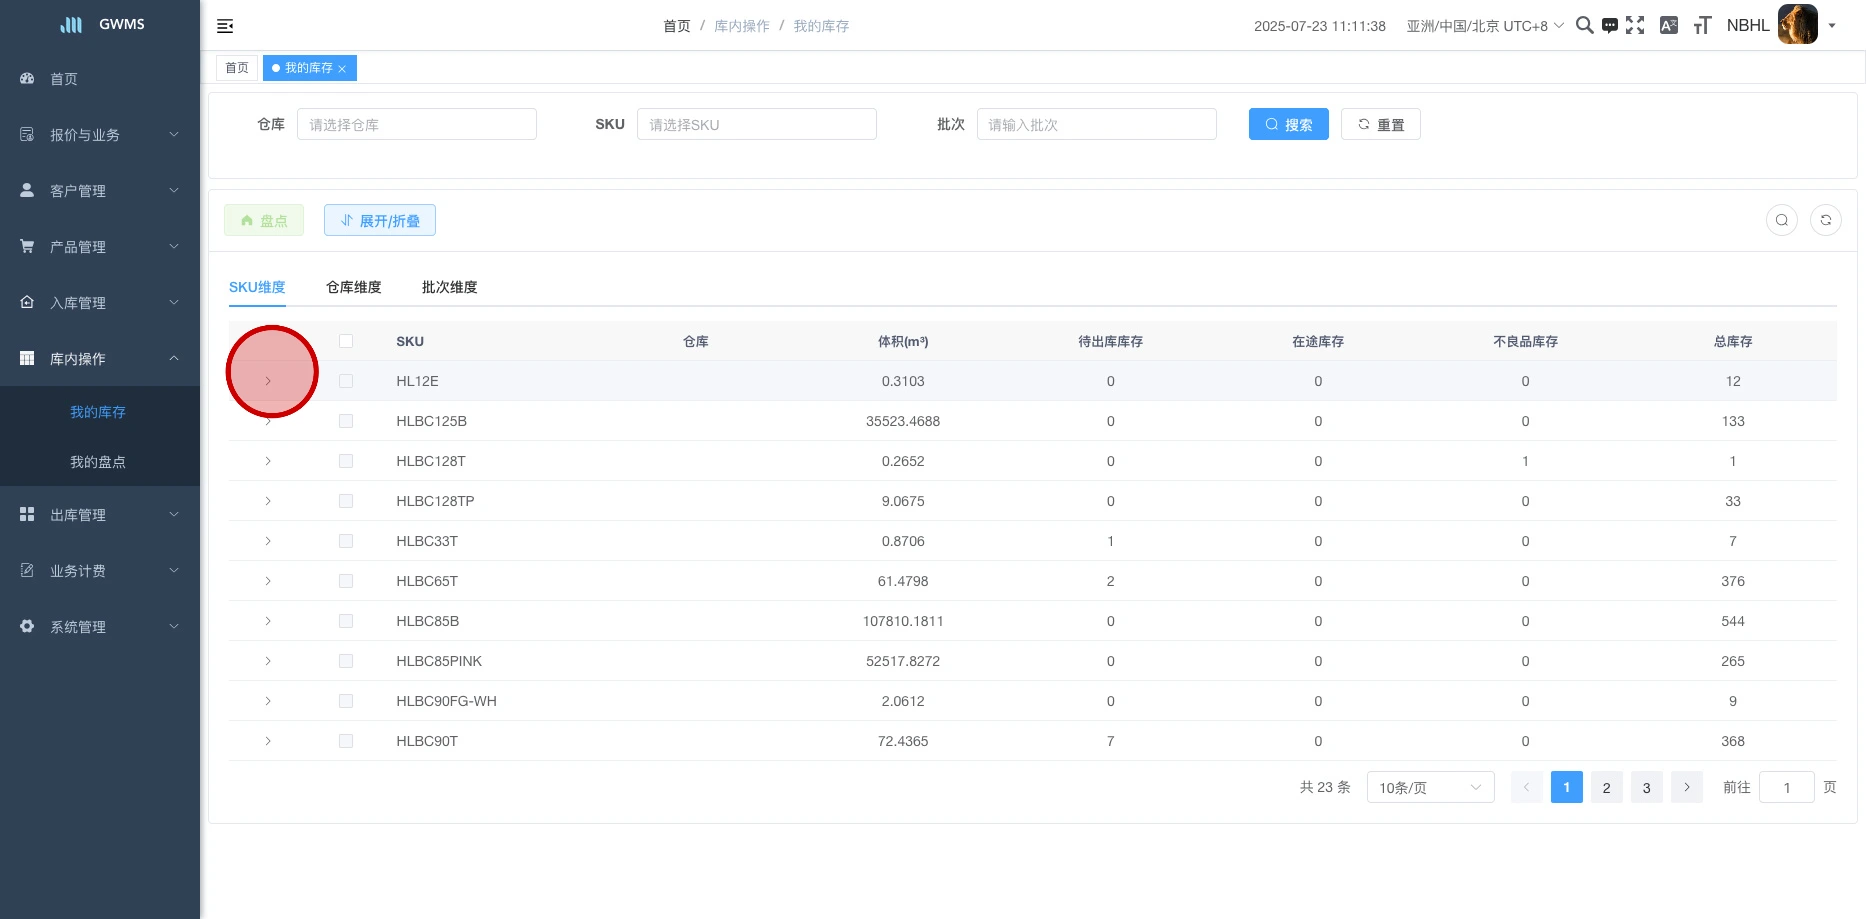The image size is (1866, 919).
Task: Expand the HLBC128T row
Action: 268,461
